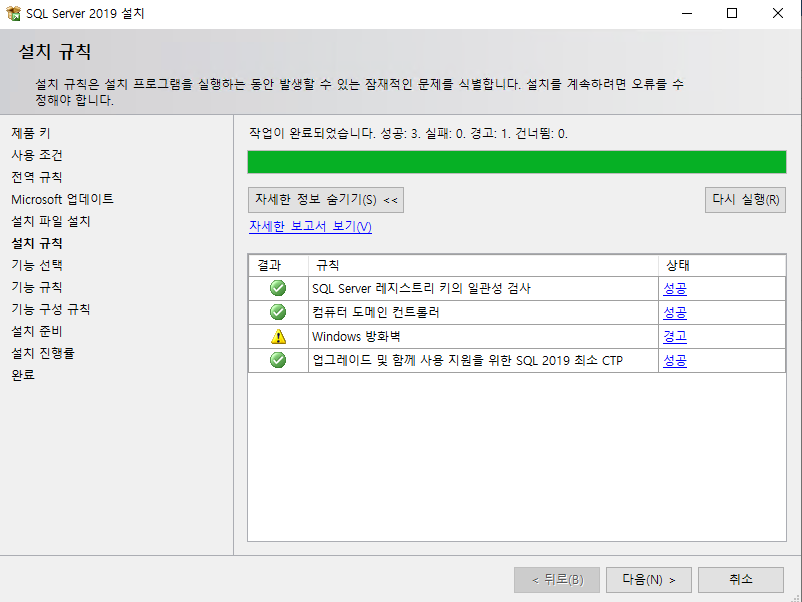Image resolution: width=802 pixels, height=602 pixels.
Task: Click the disabled 뒤로(B) button
Action: (x=556, y=579)
